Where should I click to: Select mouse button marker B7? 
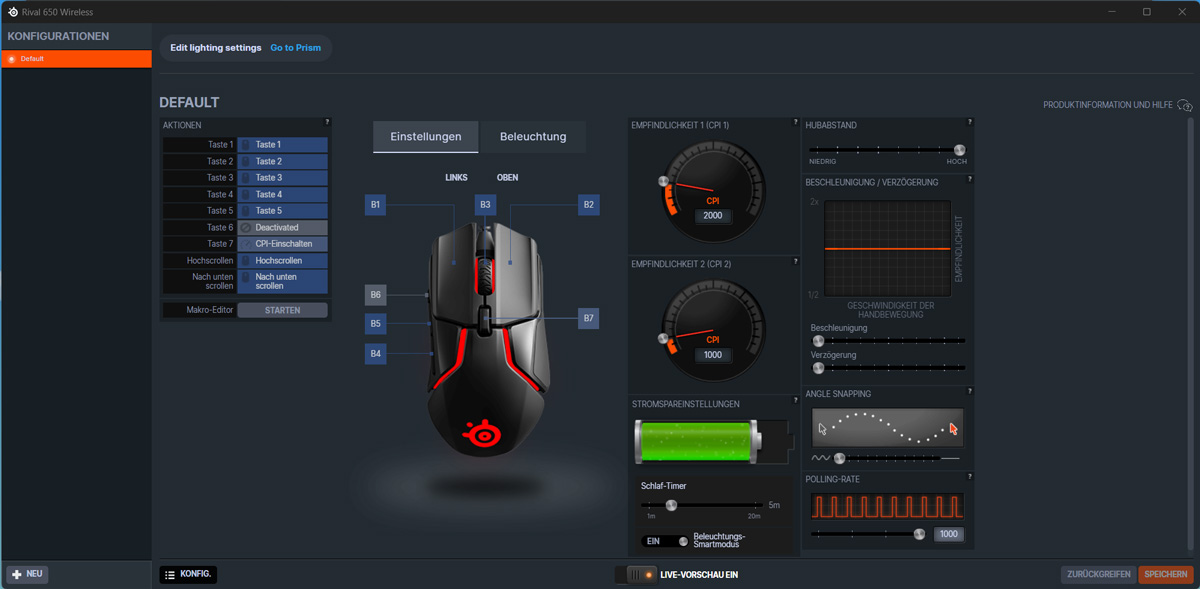click(589, 318)
